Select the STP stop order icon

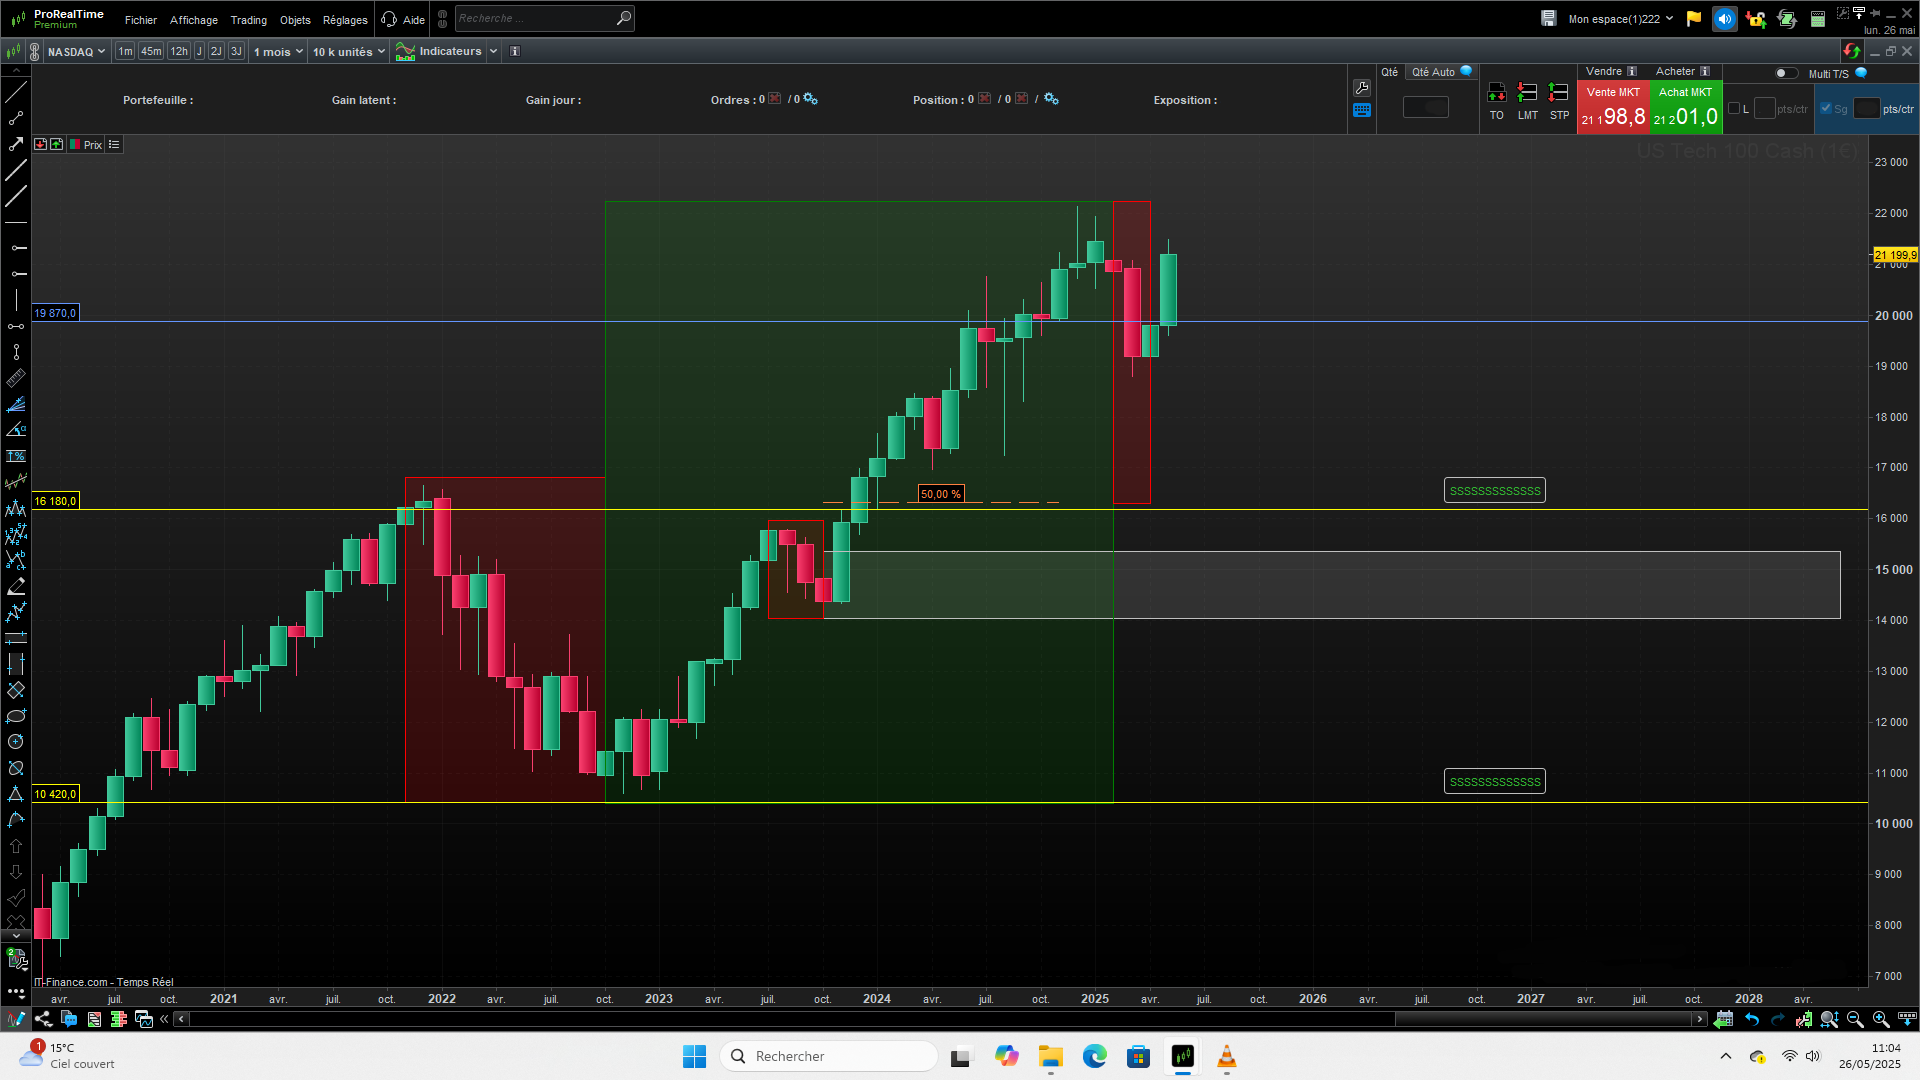point(1558,93)
